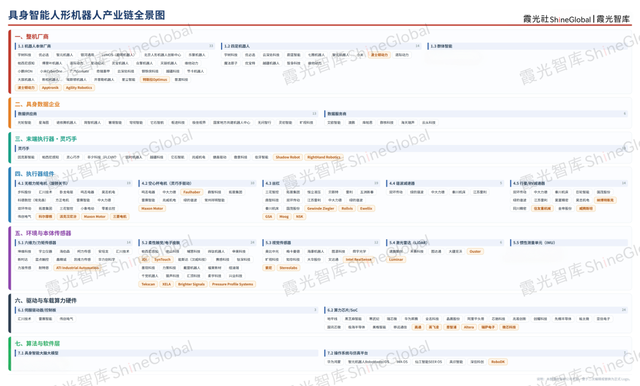Click the Tekscan tag

point(148,284)
